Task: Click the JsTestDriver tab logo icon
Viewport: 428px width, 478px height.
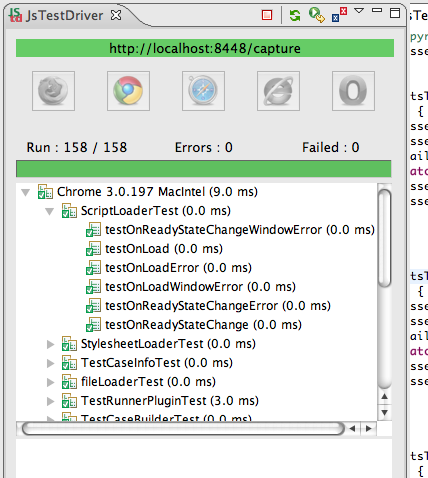Action: coord(15,15)
